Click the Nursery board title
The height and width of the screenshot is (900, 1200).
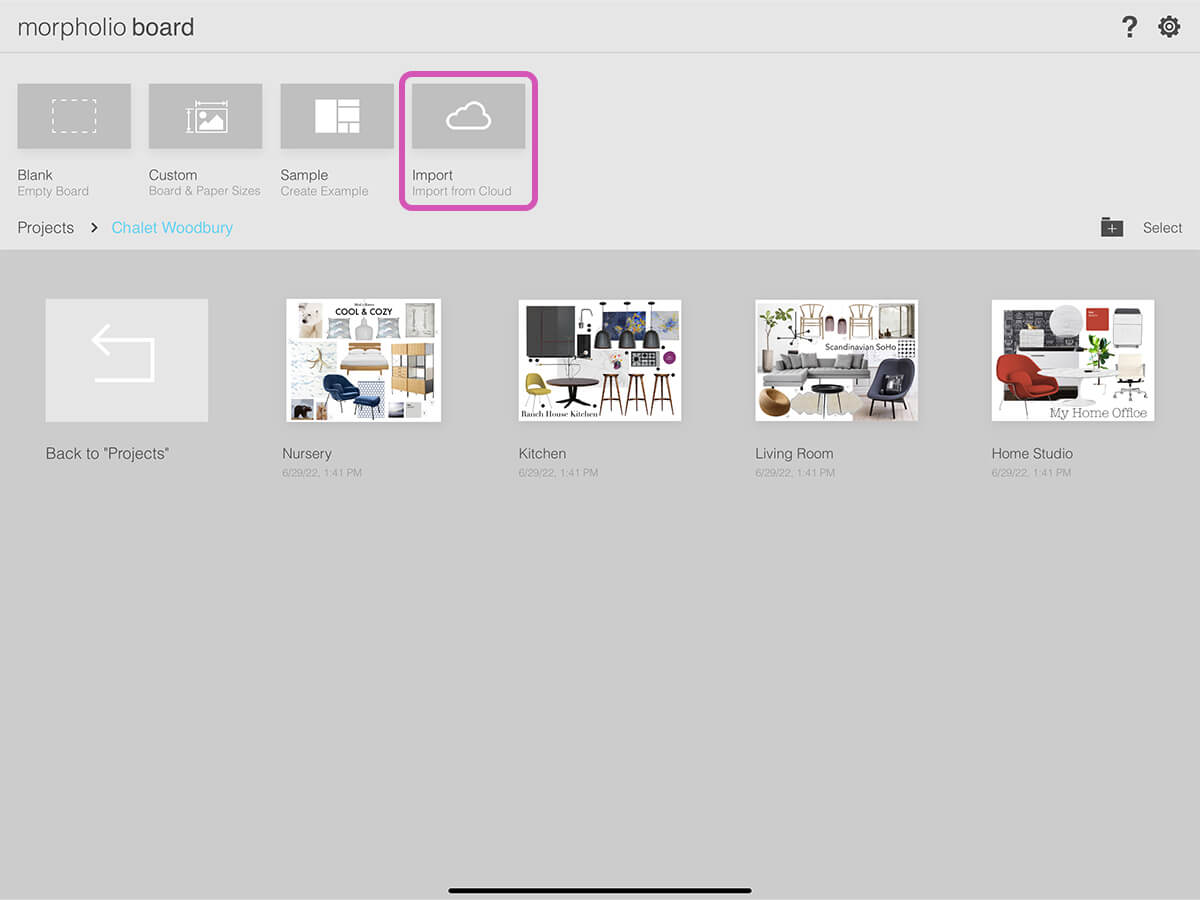(x=307, y=453)
